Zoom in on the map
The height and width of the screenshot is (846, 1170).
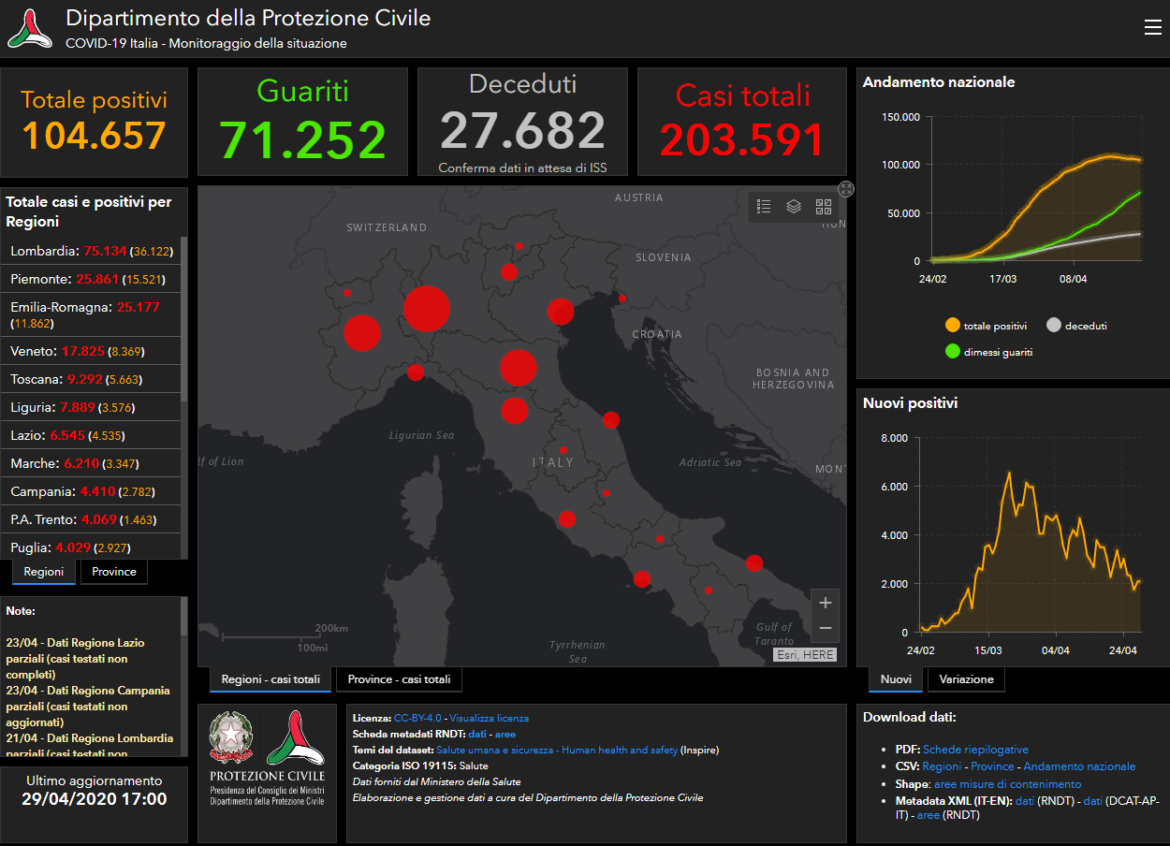click(x=825, y=603)
